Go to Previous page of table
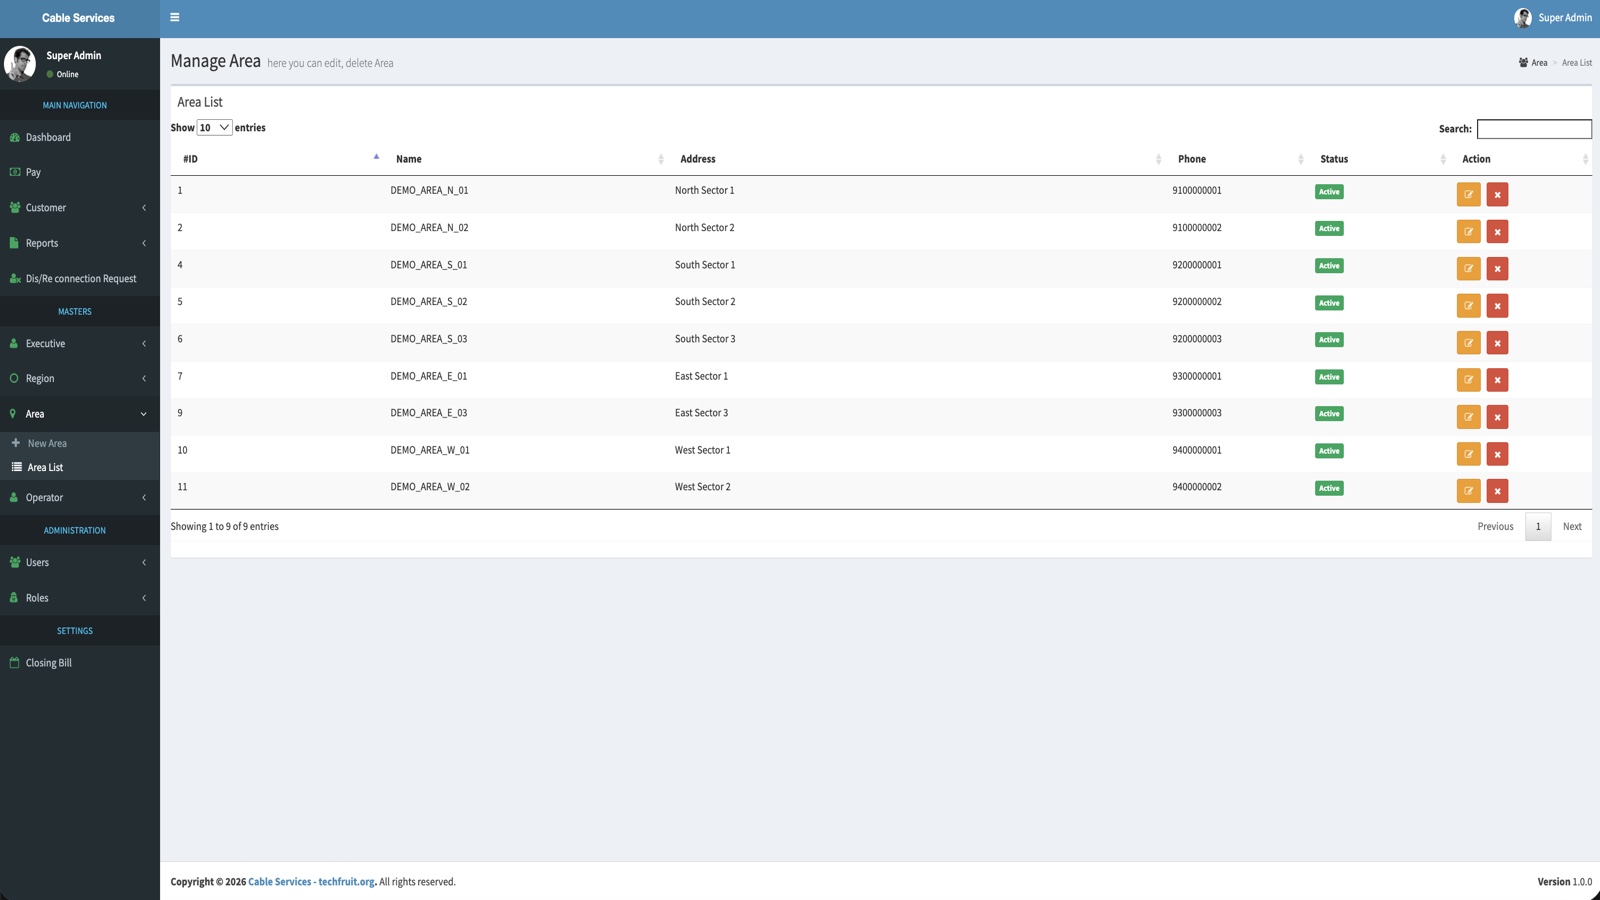Image resolution: width=1600 pixels, height=900 pixels. 1495,527
